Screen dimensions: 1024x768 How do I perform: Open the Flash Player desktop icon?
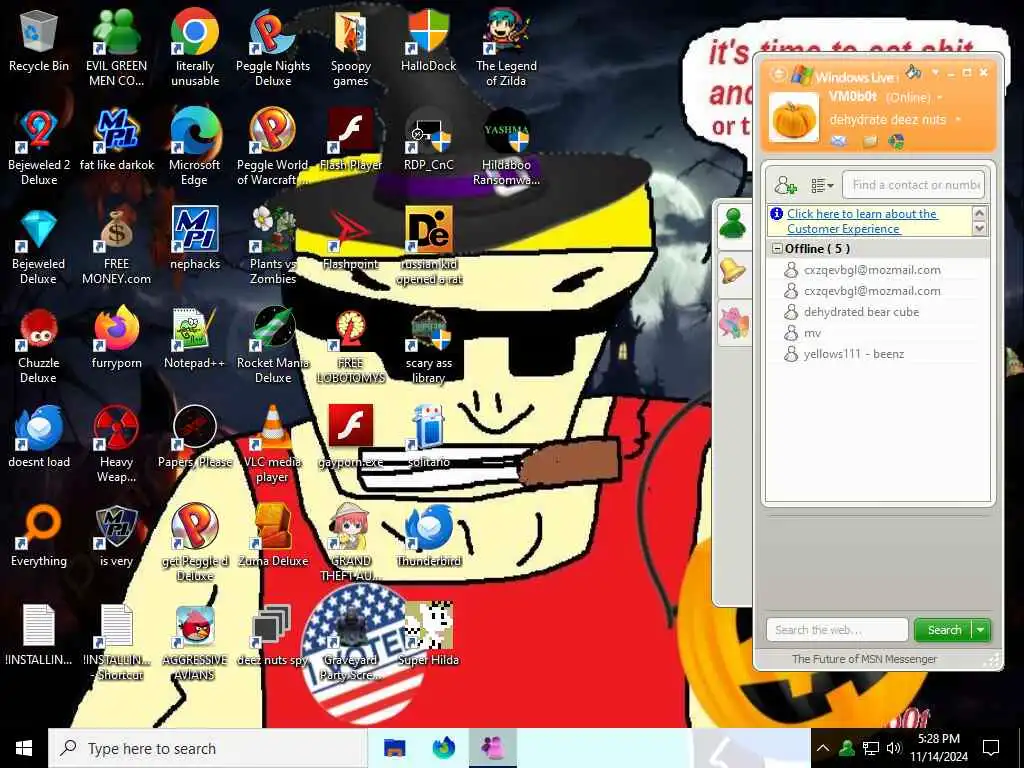coord(351,140)
